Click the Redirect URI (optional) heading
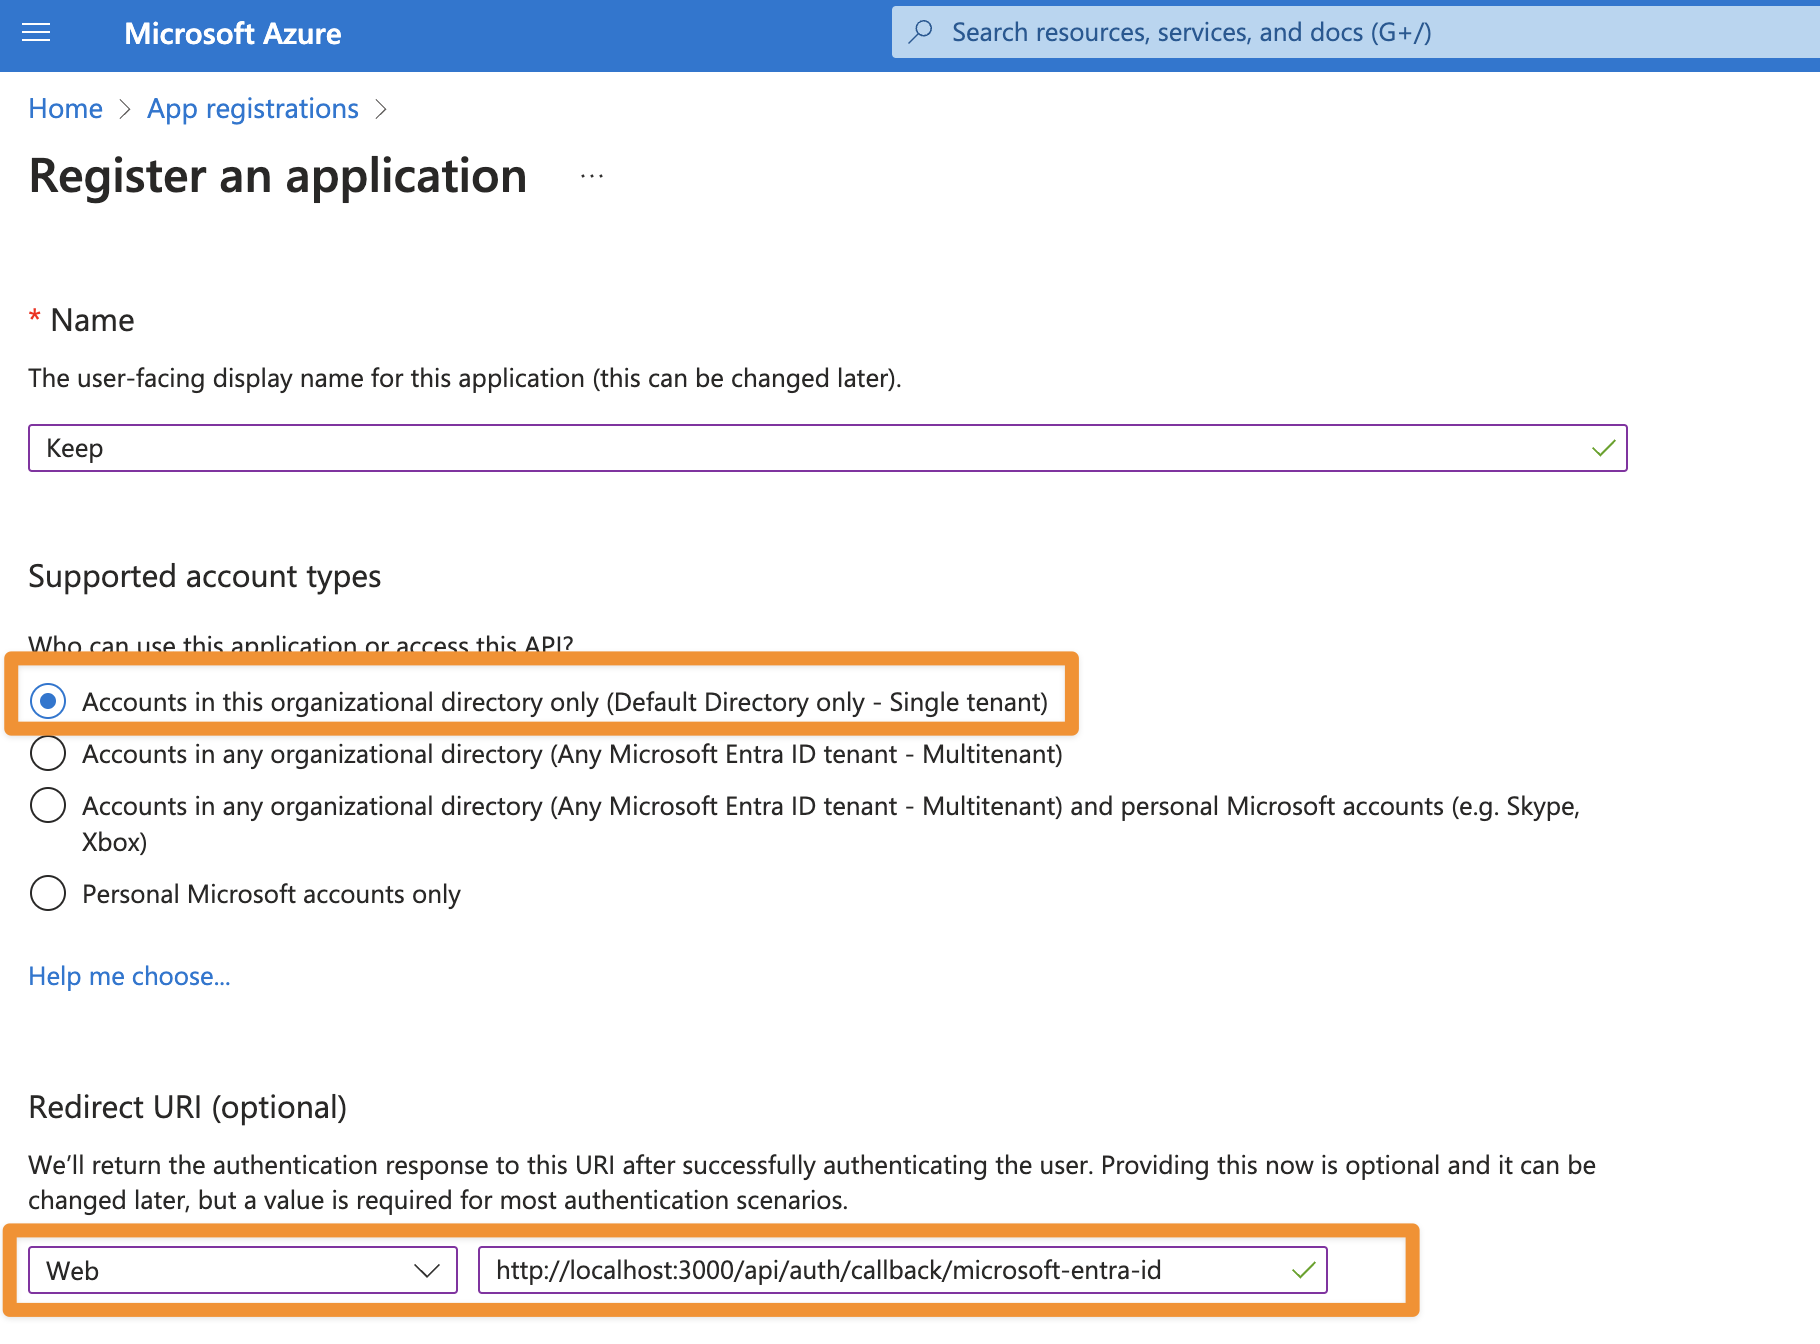The height and width of the screenshot is (1344, 1820). click(x=188, y=1107)
